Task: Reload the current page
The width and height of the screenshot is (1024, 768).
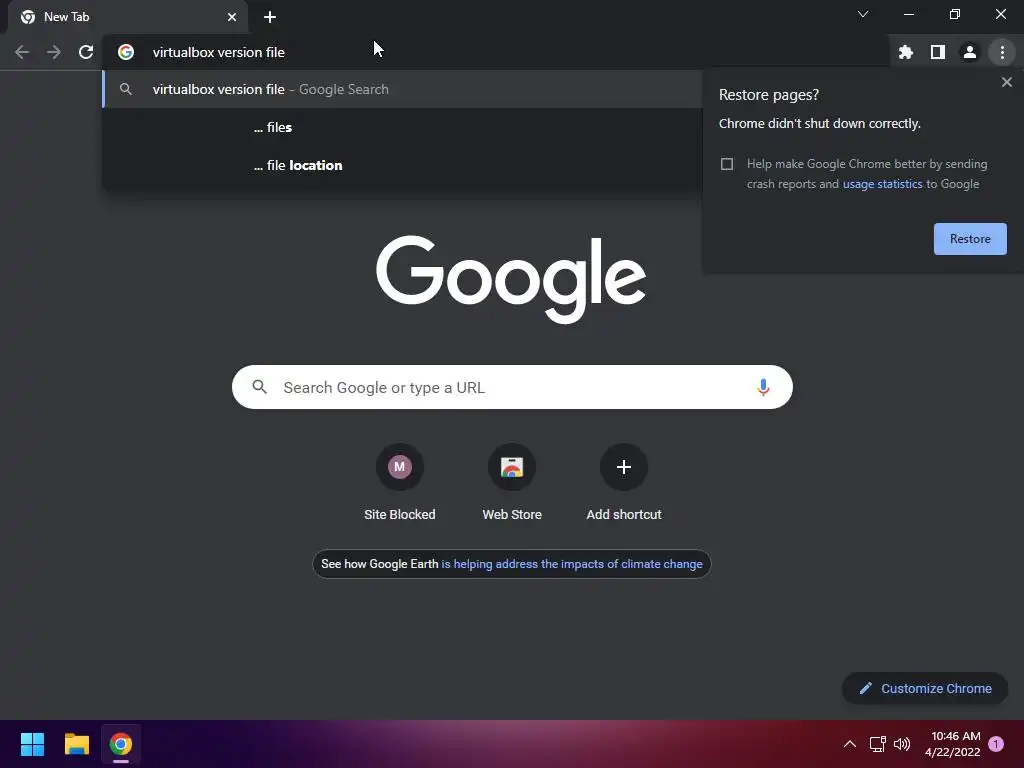Action: (86, 52)
